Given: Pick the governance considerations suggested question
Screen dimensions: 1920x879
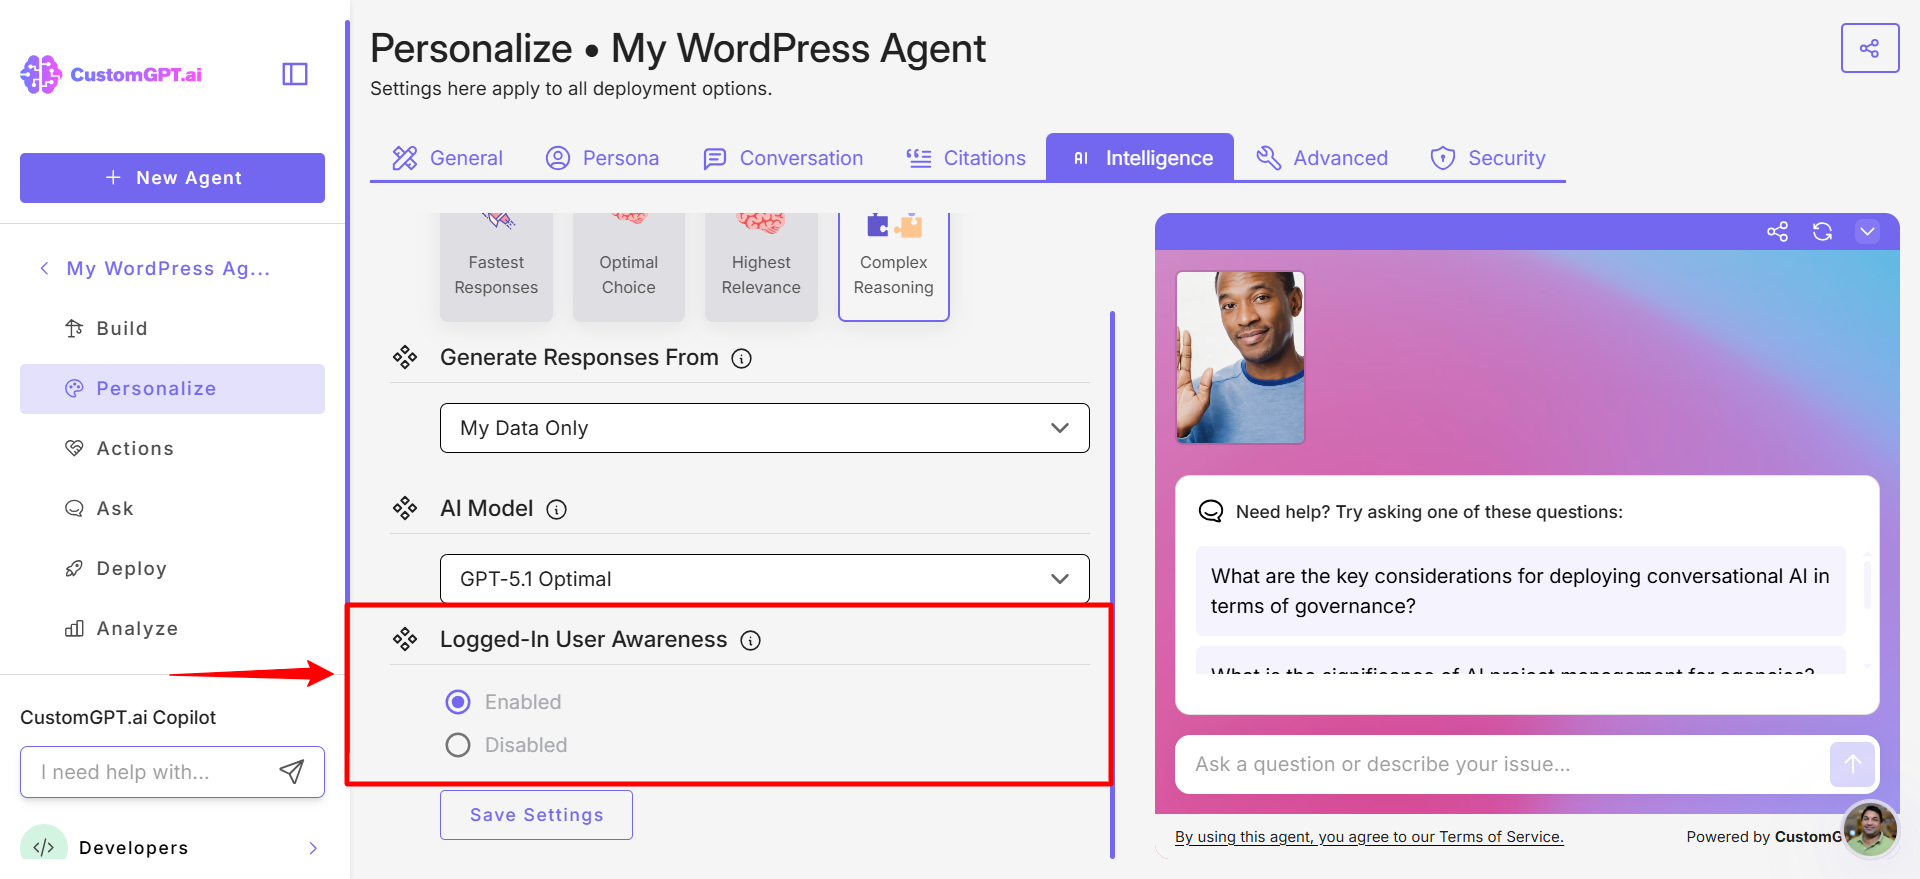Looking at the screenshot, I should point(1520,591).
